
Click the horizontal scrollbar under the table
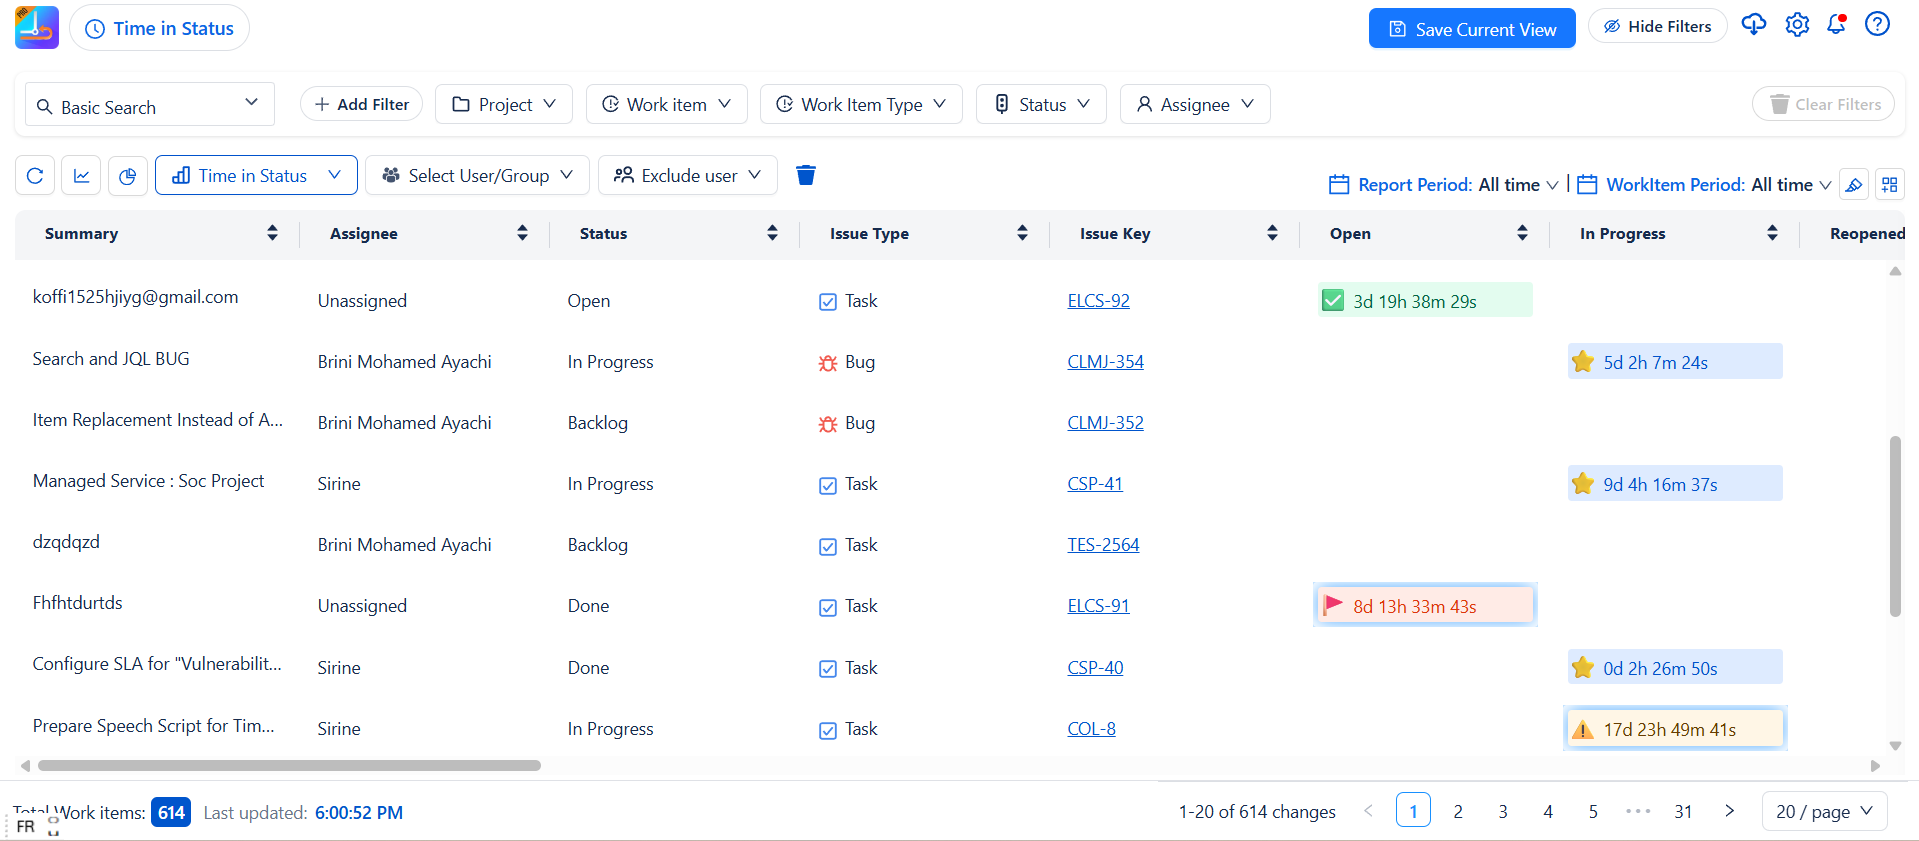click(x=289, y=766)
